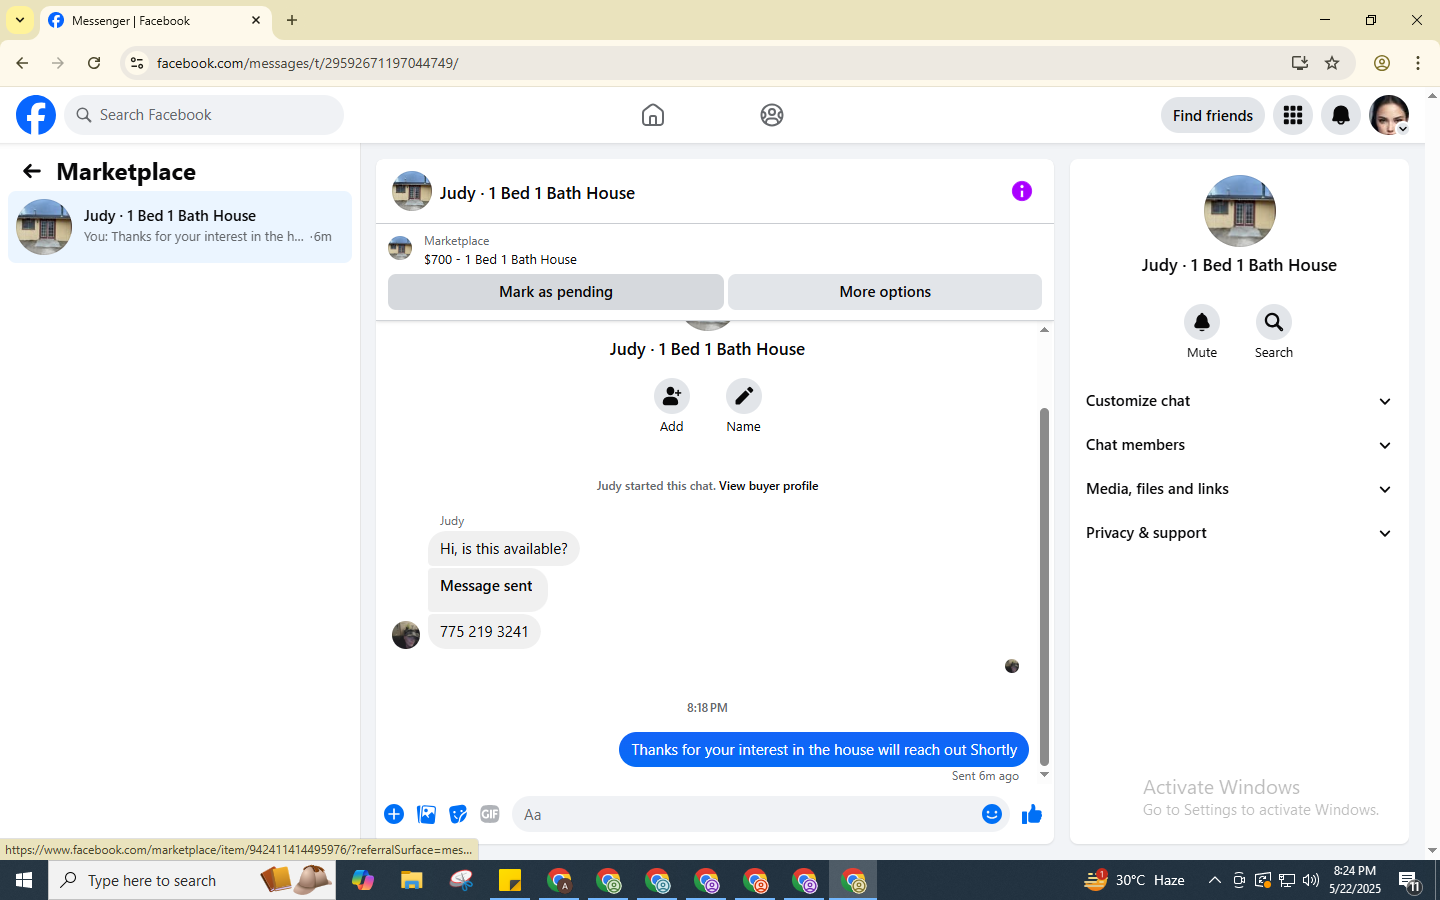Click the 'Message sent' bubble
This screenshot has width=1440, height=900.
tap(487, 589)
